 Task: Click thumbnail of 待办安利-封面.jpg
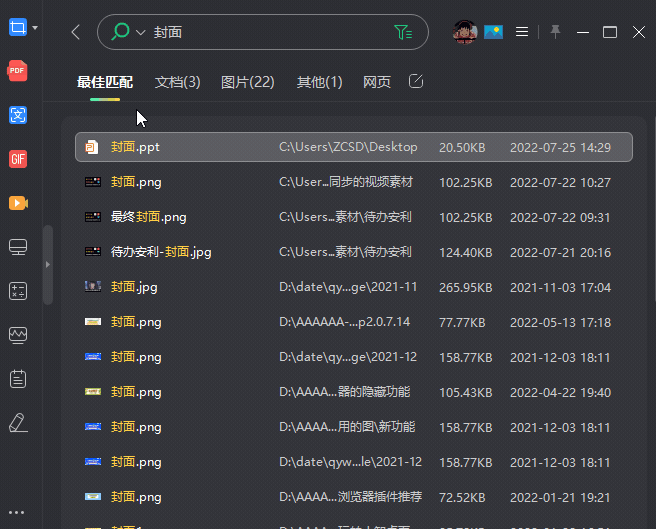coord(93,252)
